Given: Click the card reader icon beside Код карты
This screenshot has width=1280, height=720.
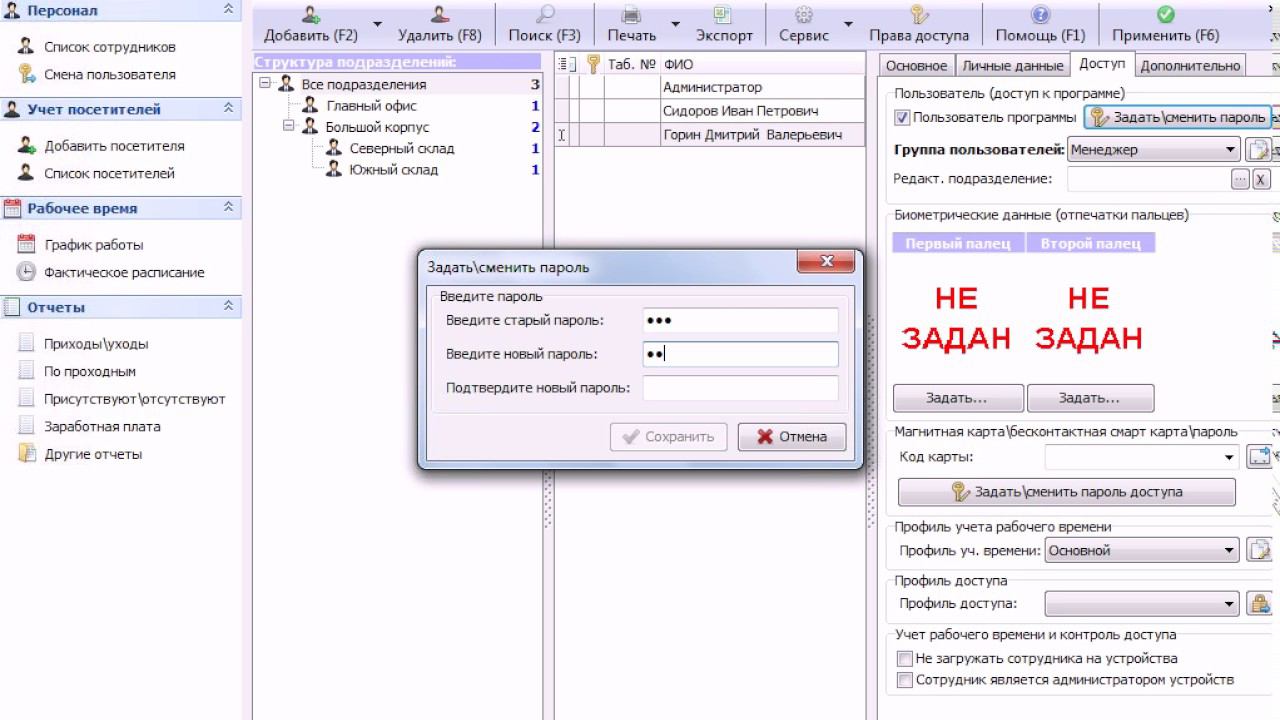Looking at the screenshot, I should tap(1259, 457).
